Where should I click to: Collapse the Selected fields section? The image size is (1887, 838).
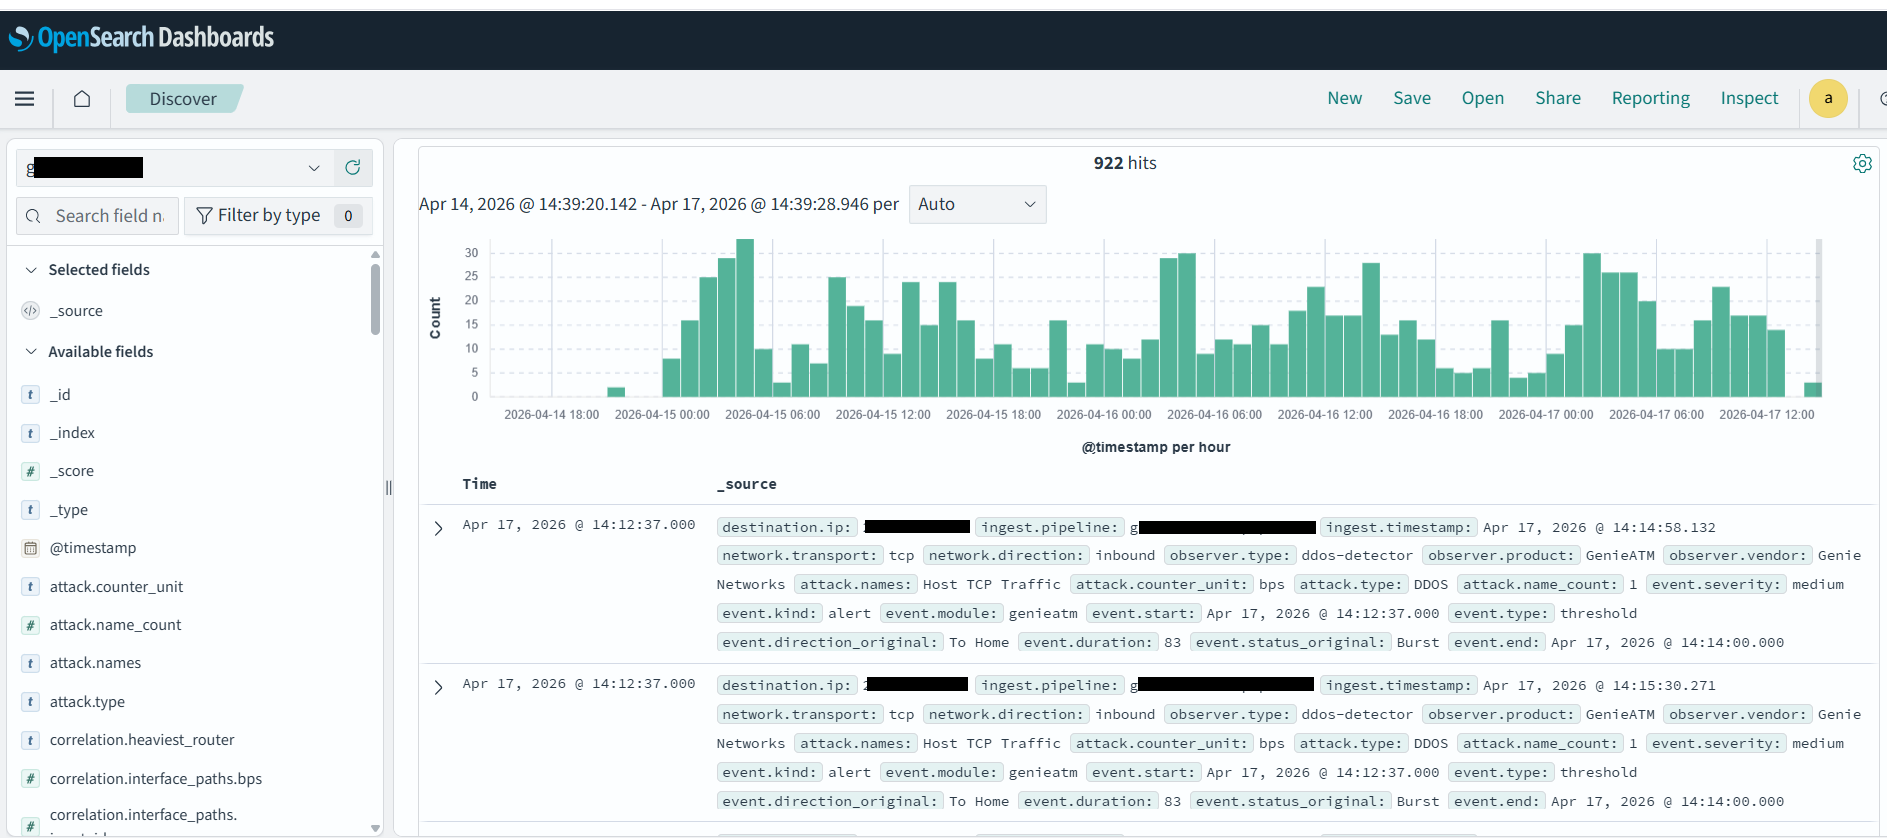pos(31,270)
